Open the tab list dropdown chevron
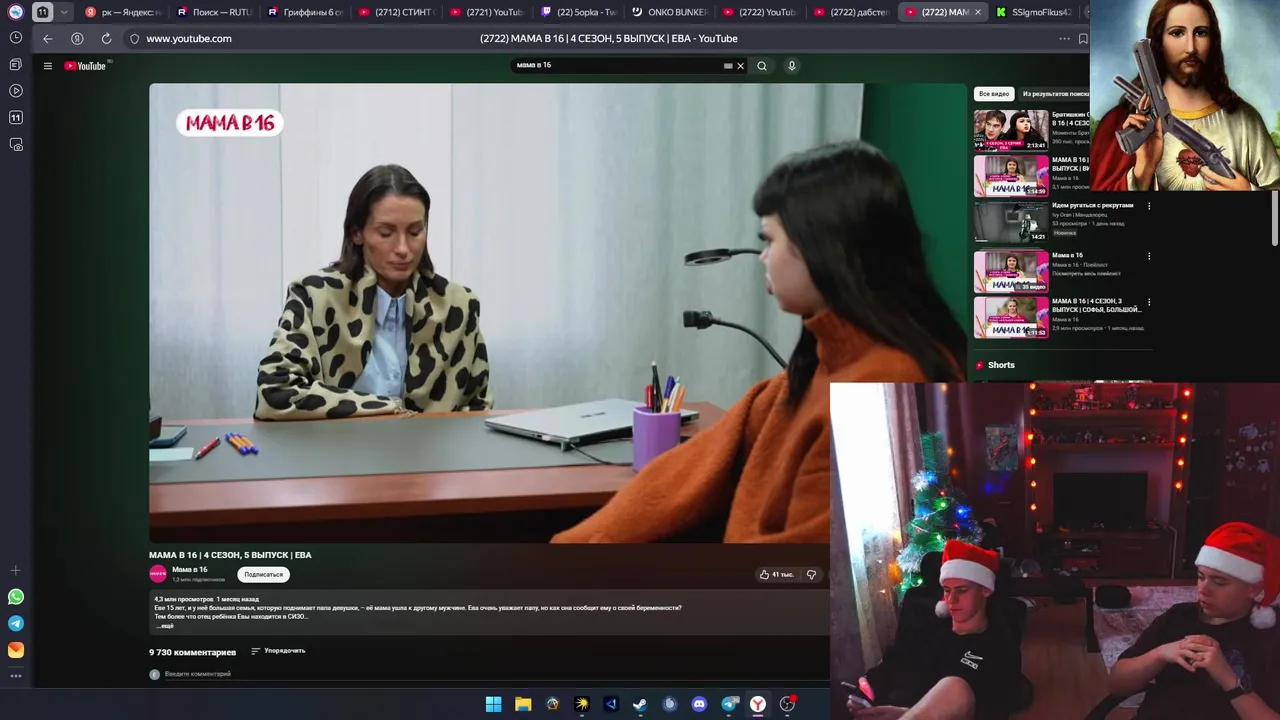1280x720 pixels. point(64,12)
